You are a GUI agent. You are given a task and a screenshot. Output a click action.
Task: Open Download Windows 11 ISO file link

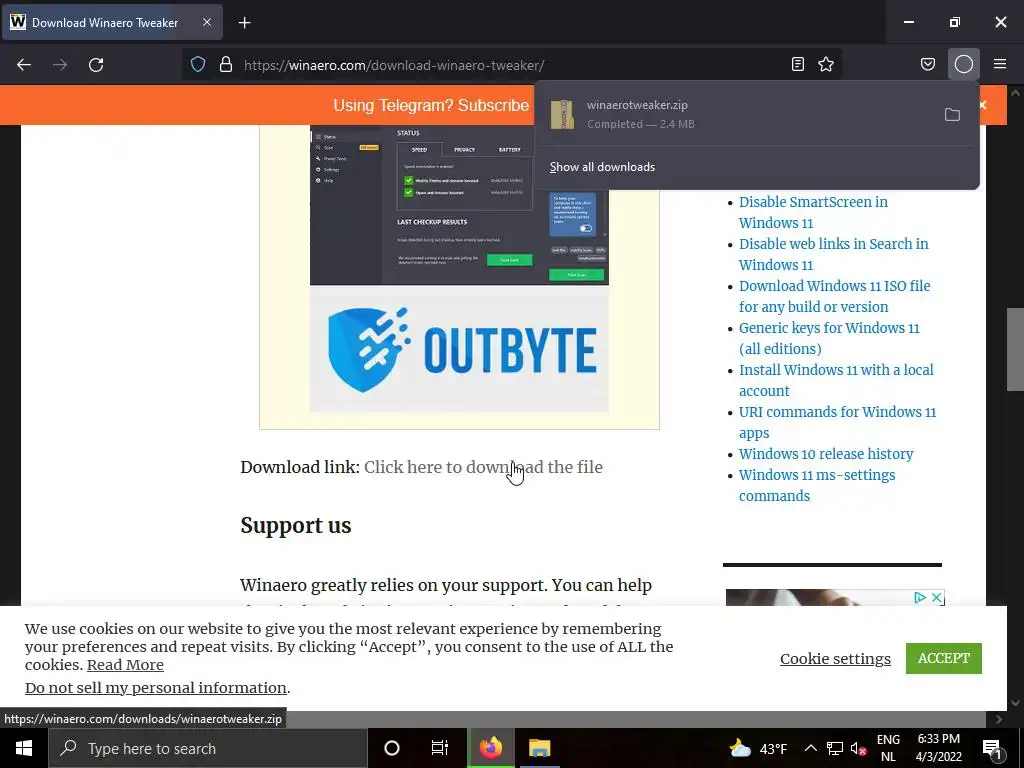click(x=835, y=296)
